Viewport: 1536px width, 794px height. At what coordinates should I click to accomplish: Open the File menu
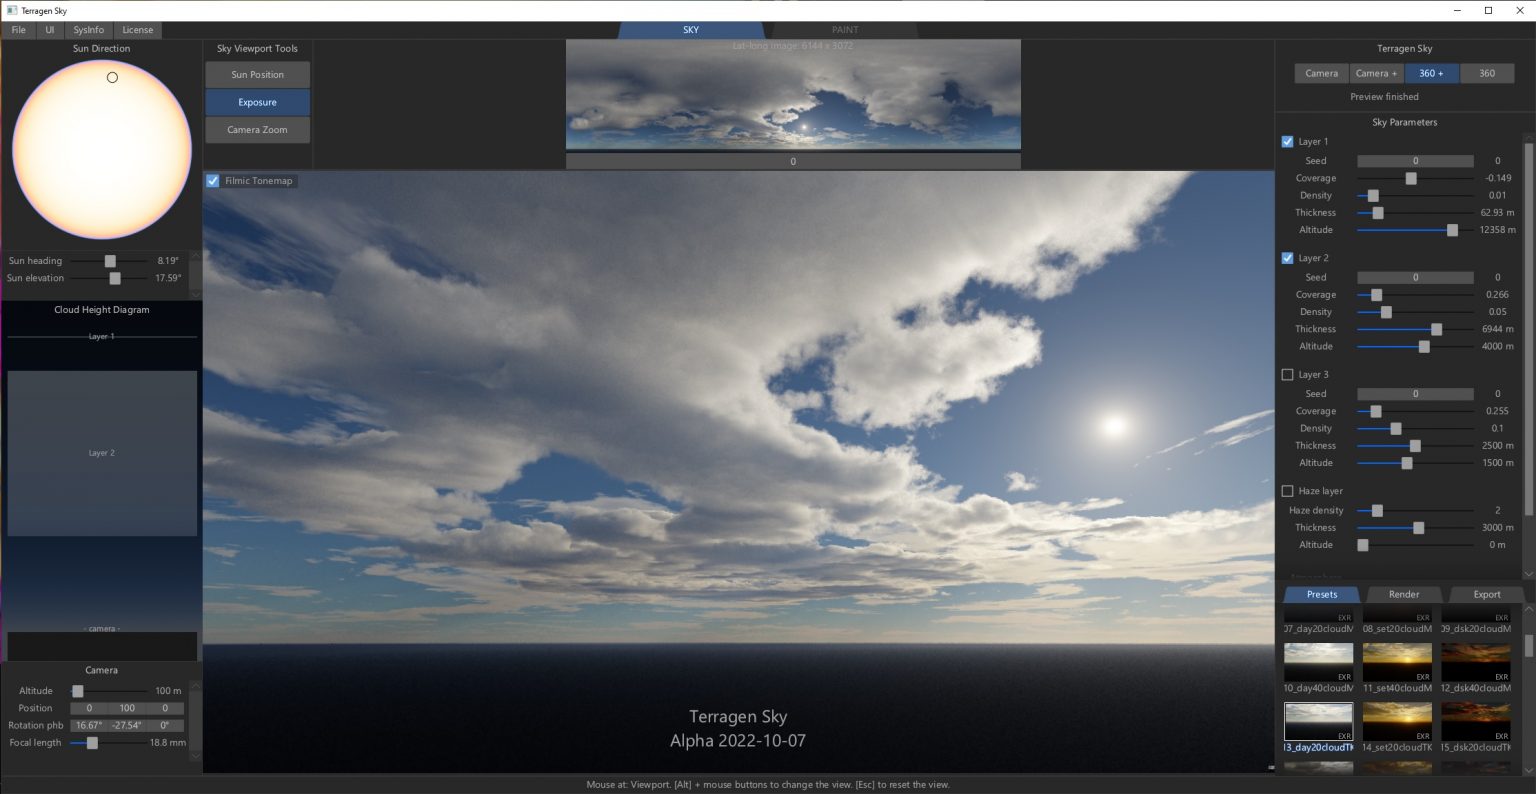click(18, 29)
